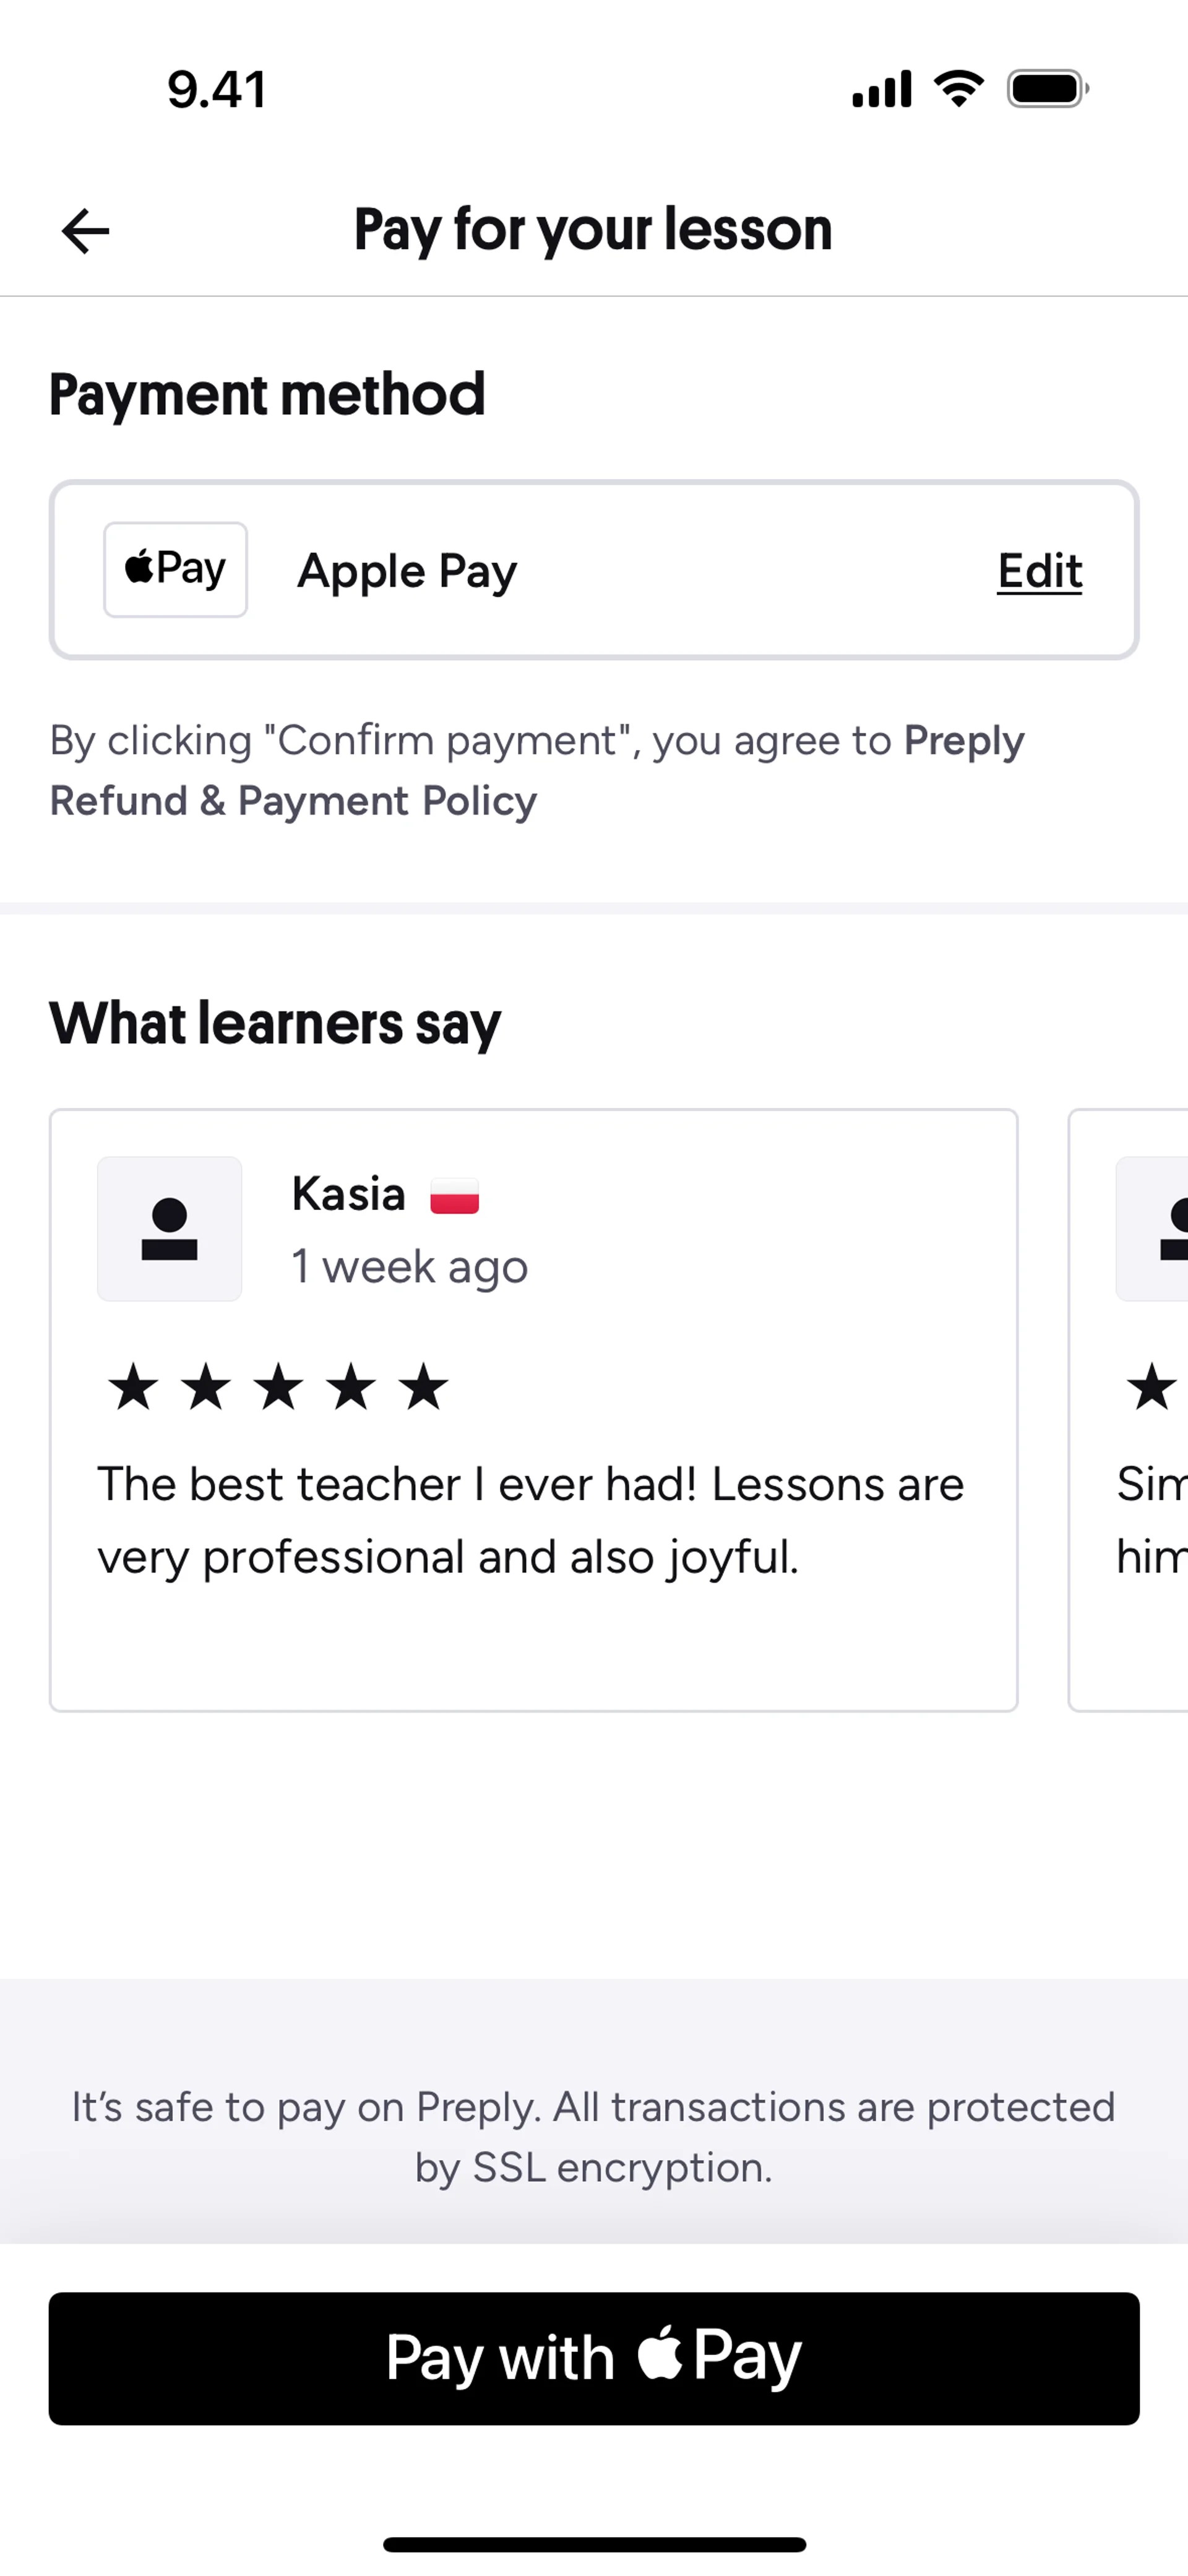Click the Apple Pay logo badge
This screenshot has width=1188, height=2576.
click(x=175, y=570)
